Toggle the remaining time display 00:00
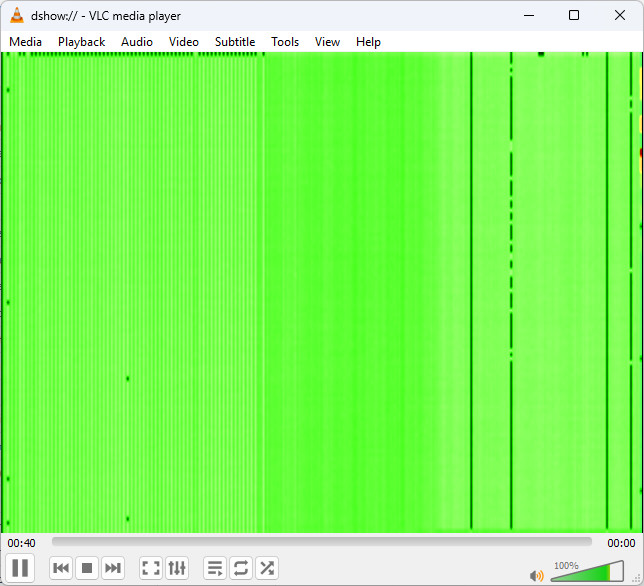644x586 pixels. (x=621, y=543)
